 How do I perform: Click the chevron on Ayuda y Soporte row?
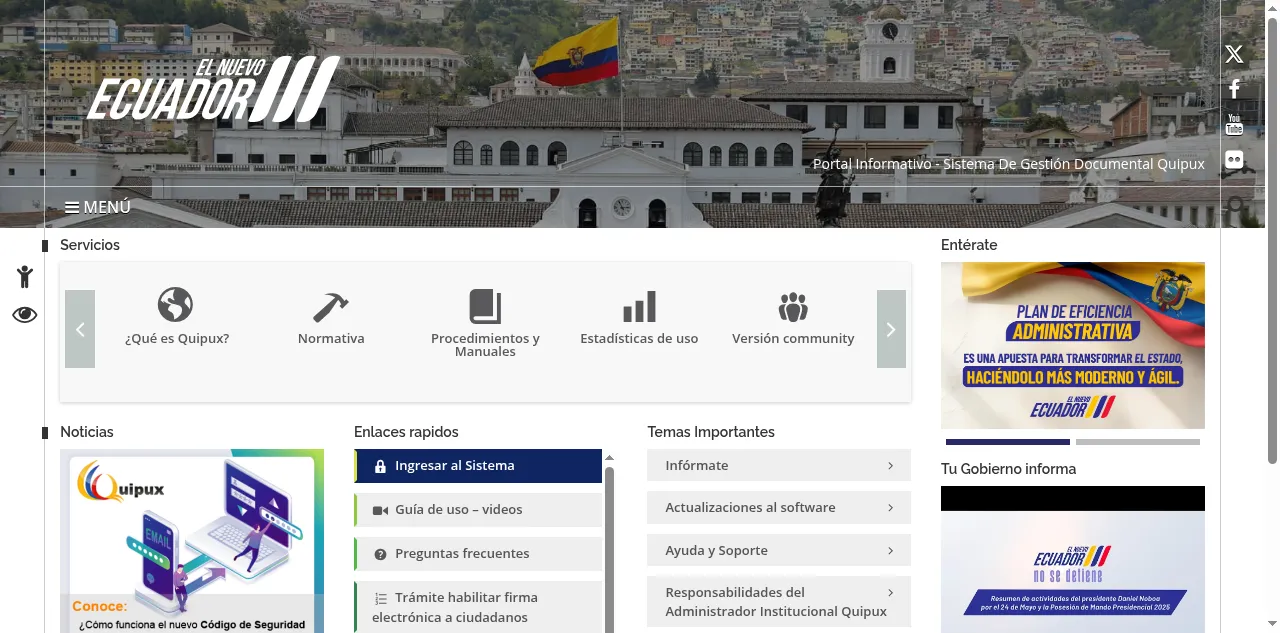point(890,550)
